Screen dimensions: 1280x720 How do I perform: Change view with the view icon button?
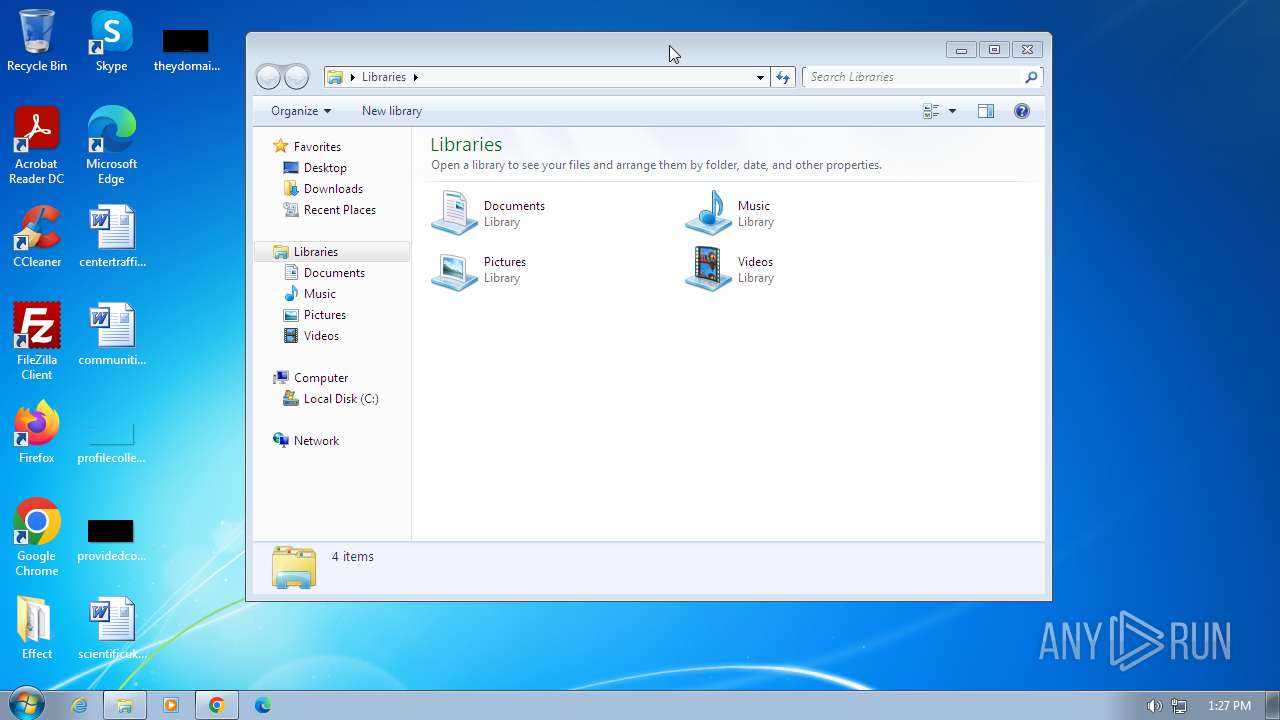(x=931, y=111)
